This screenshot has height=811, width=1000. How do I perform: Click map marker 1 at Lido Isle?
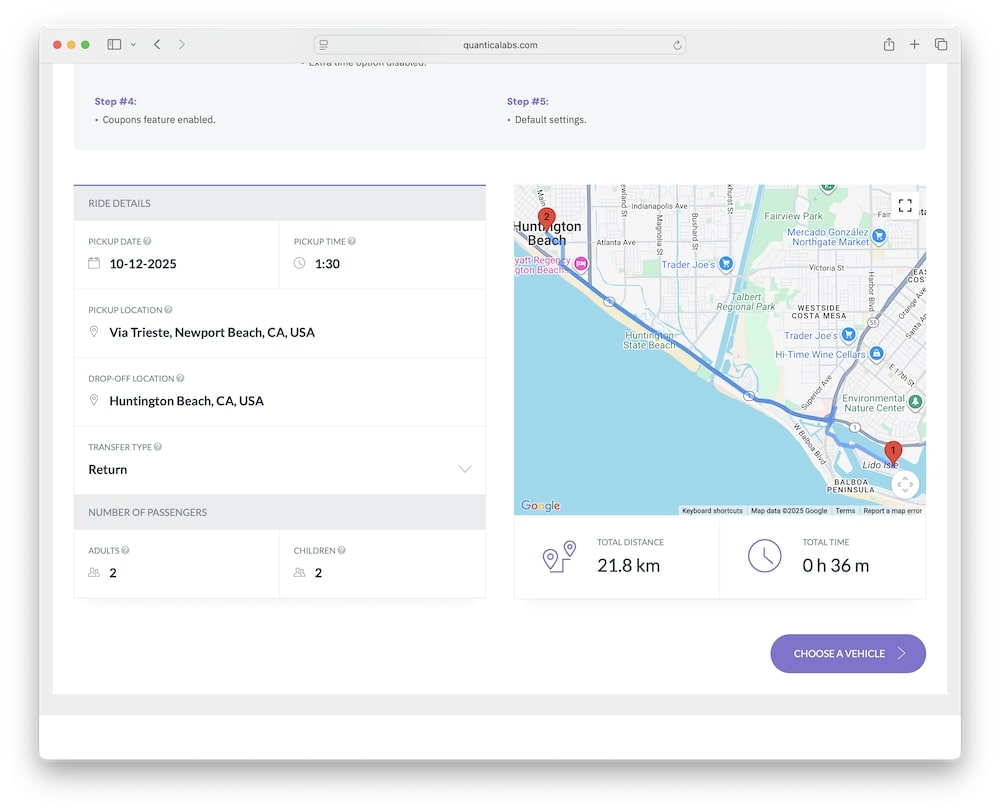pyautogui.click(x=893, y=453)
